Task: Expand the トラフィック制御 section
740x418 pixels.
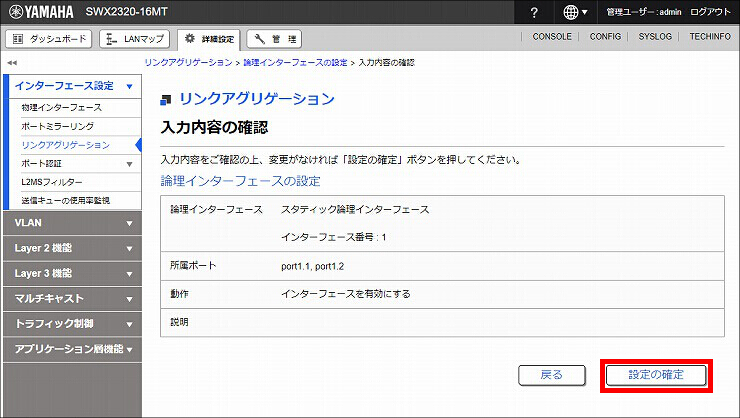Action: [x=72, y=324]
